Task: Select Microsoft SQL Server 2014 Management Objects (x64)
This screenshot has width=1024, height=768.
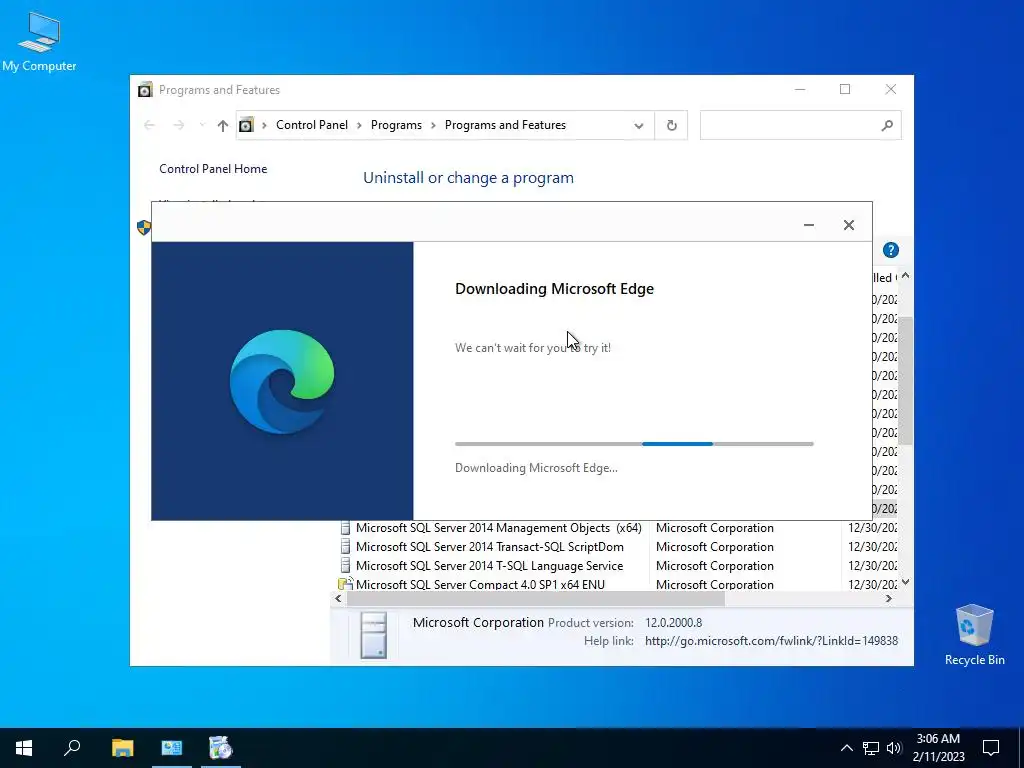Action: (498, 528)
